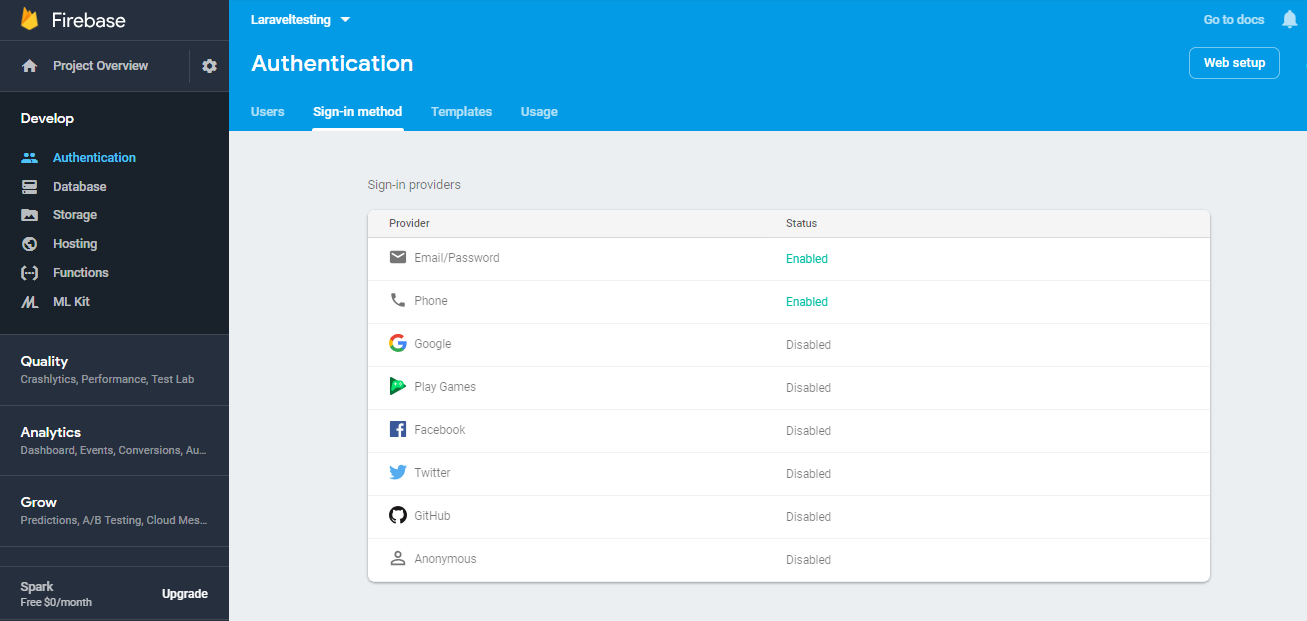Switch to the Users tab
Screen dimensions: 1307x621
click(268, 112)
